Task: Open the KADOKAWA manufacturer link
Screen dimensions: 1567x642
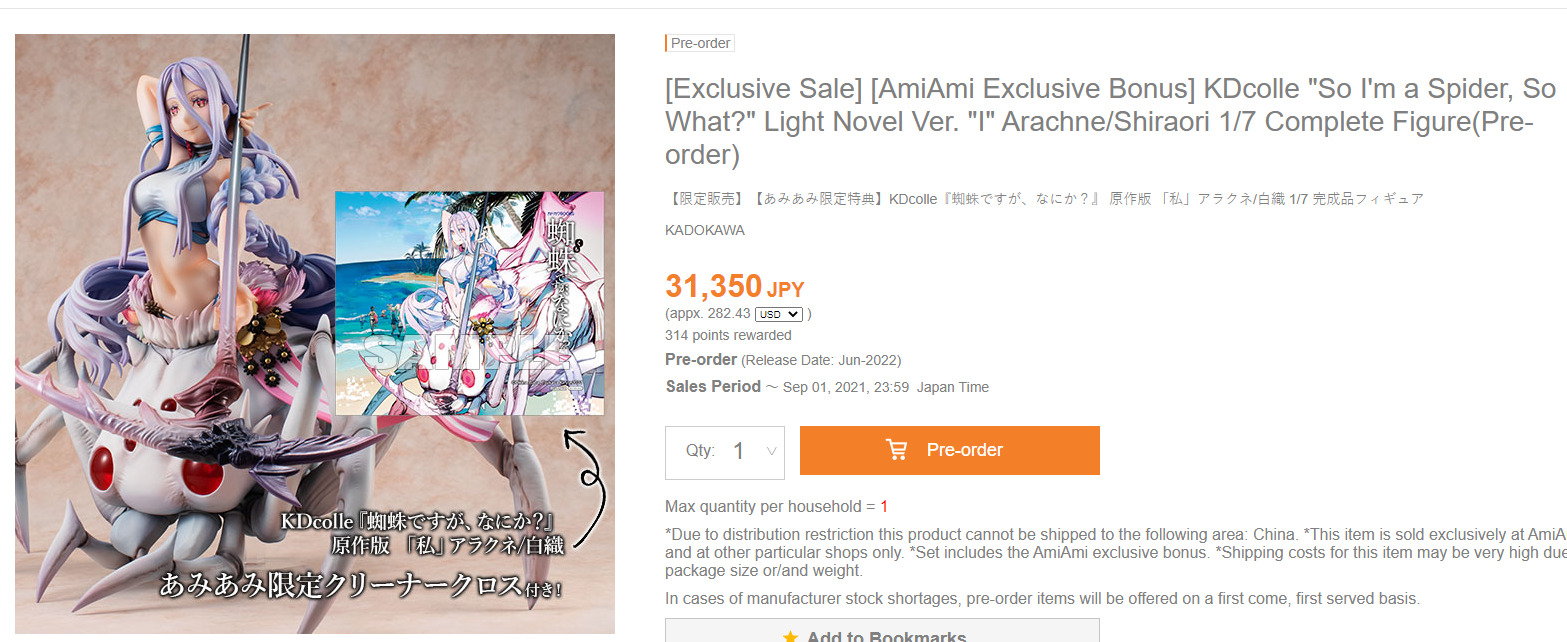Action: (705, 230)
